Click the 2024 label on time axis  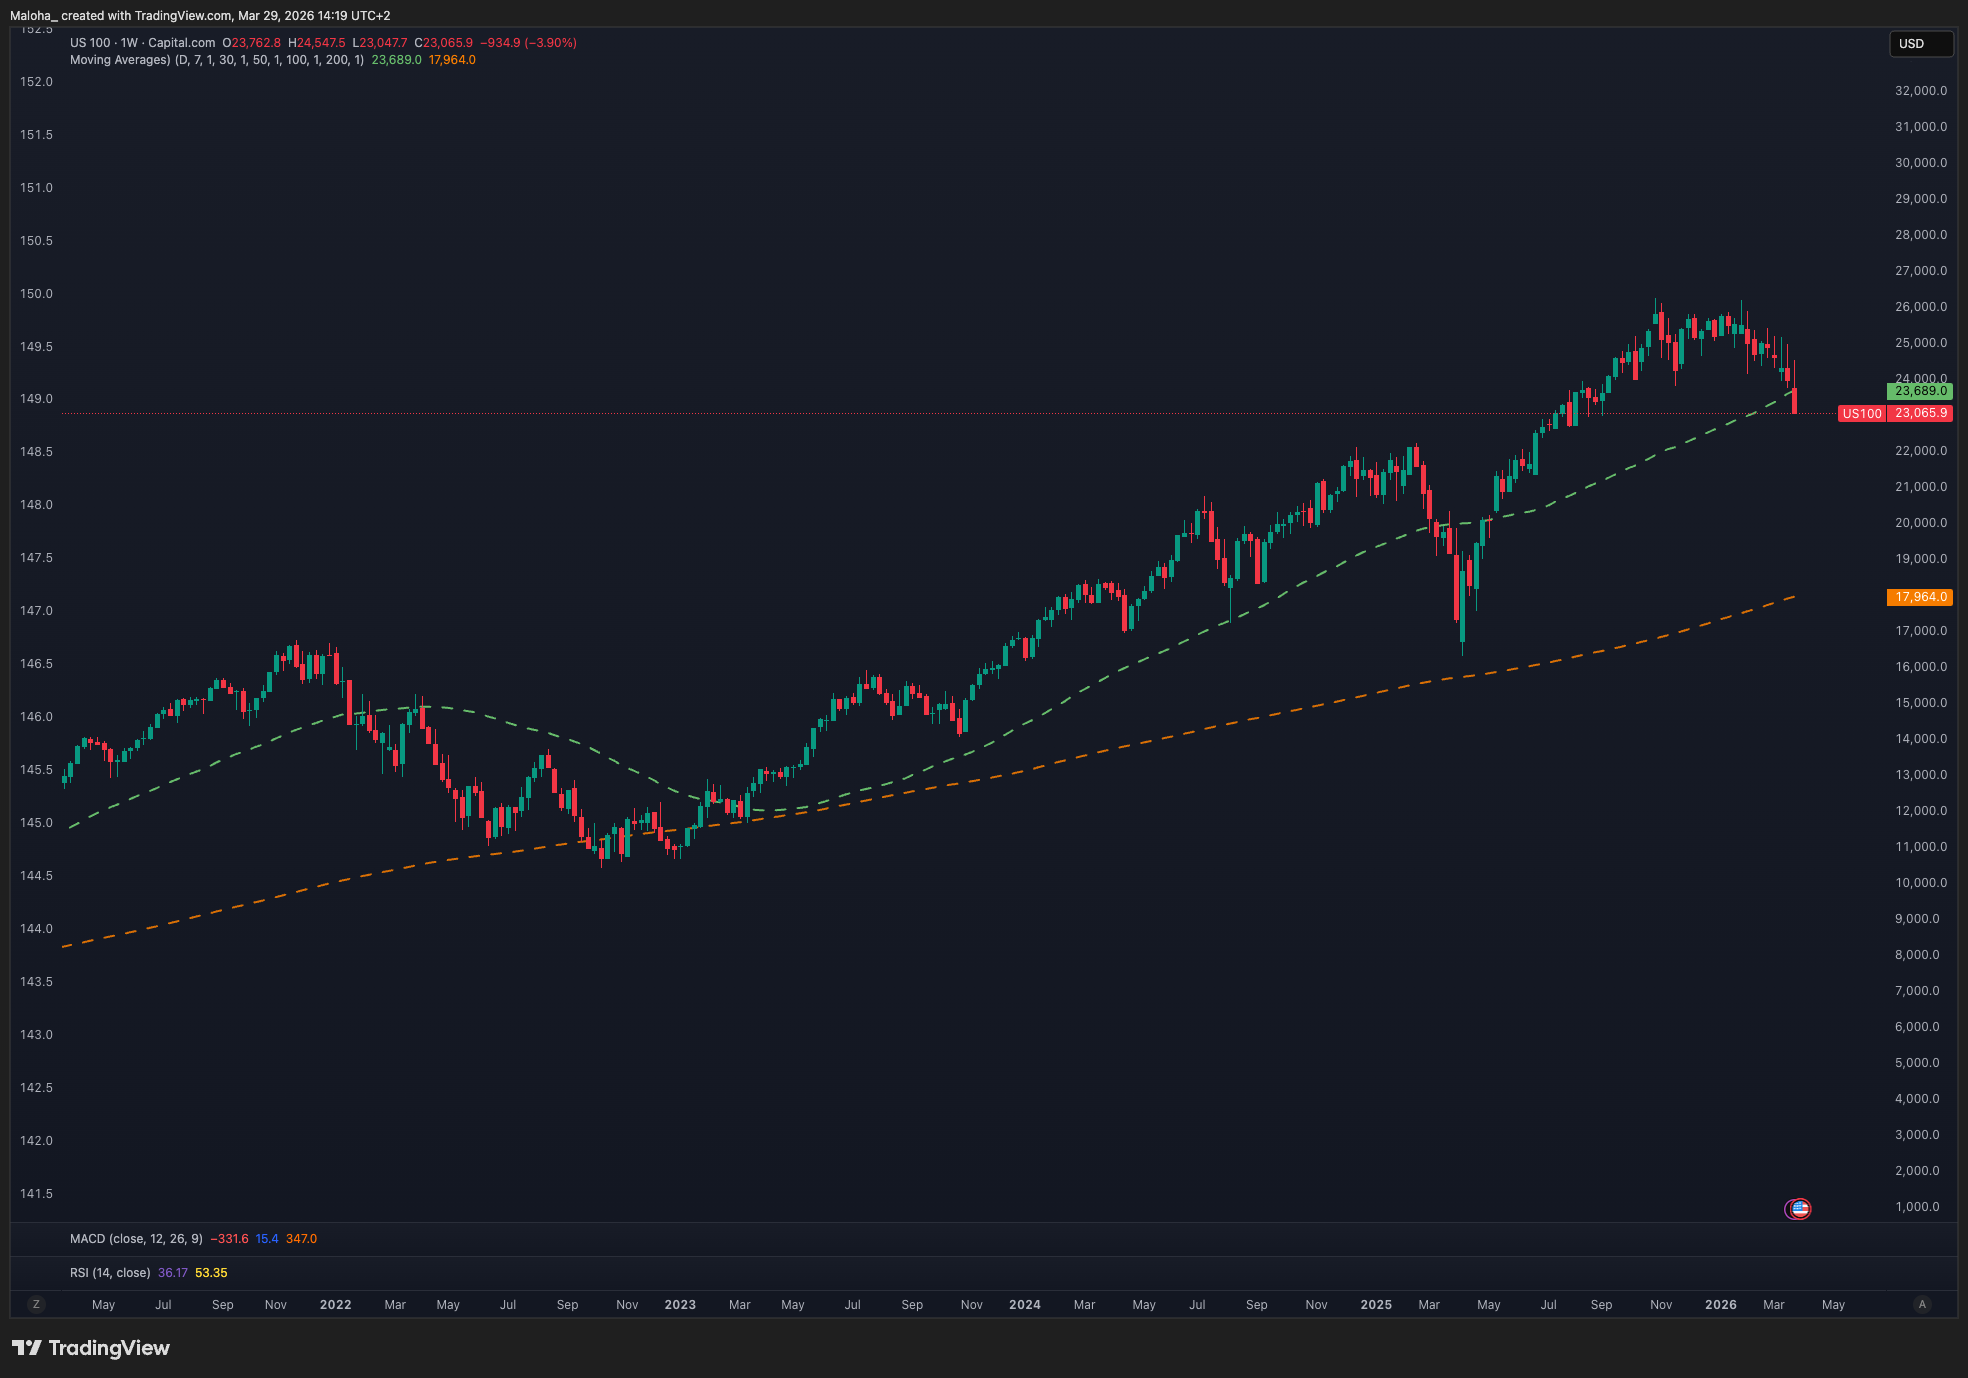click(1024, 1305)
